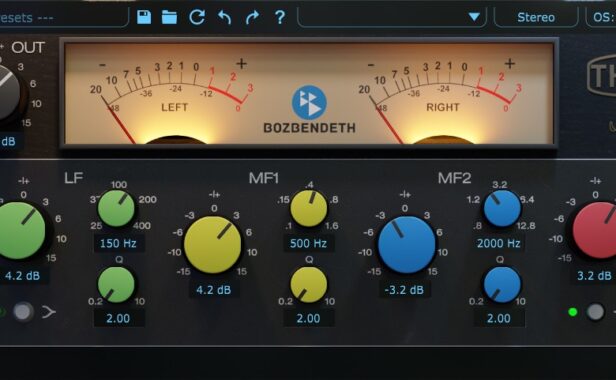Click MF1 frequency knob above 500 Hz
Screen dimensions: 616x380
309,208
